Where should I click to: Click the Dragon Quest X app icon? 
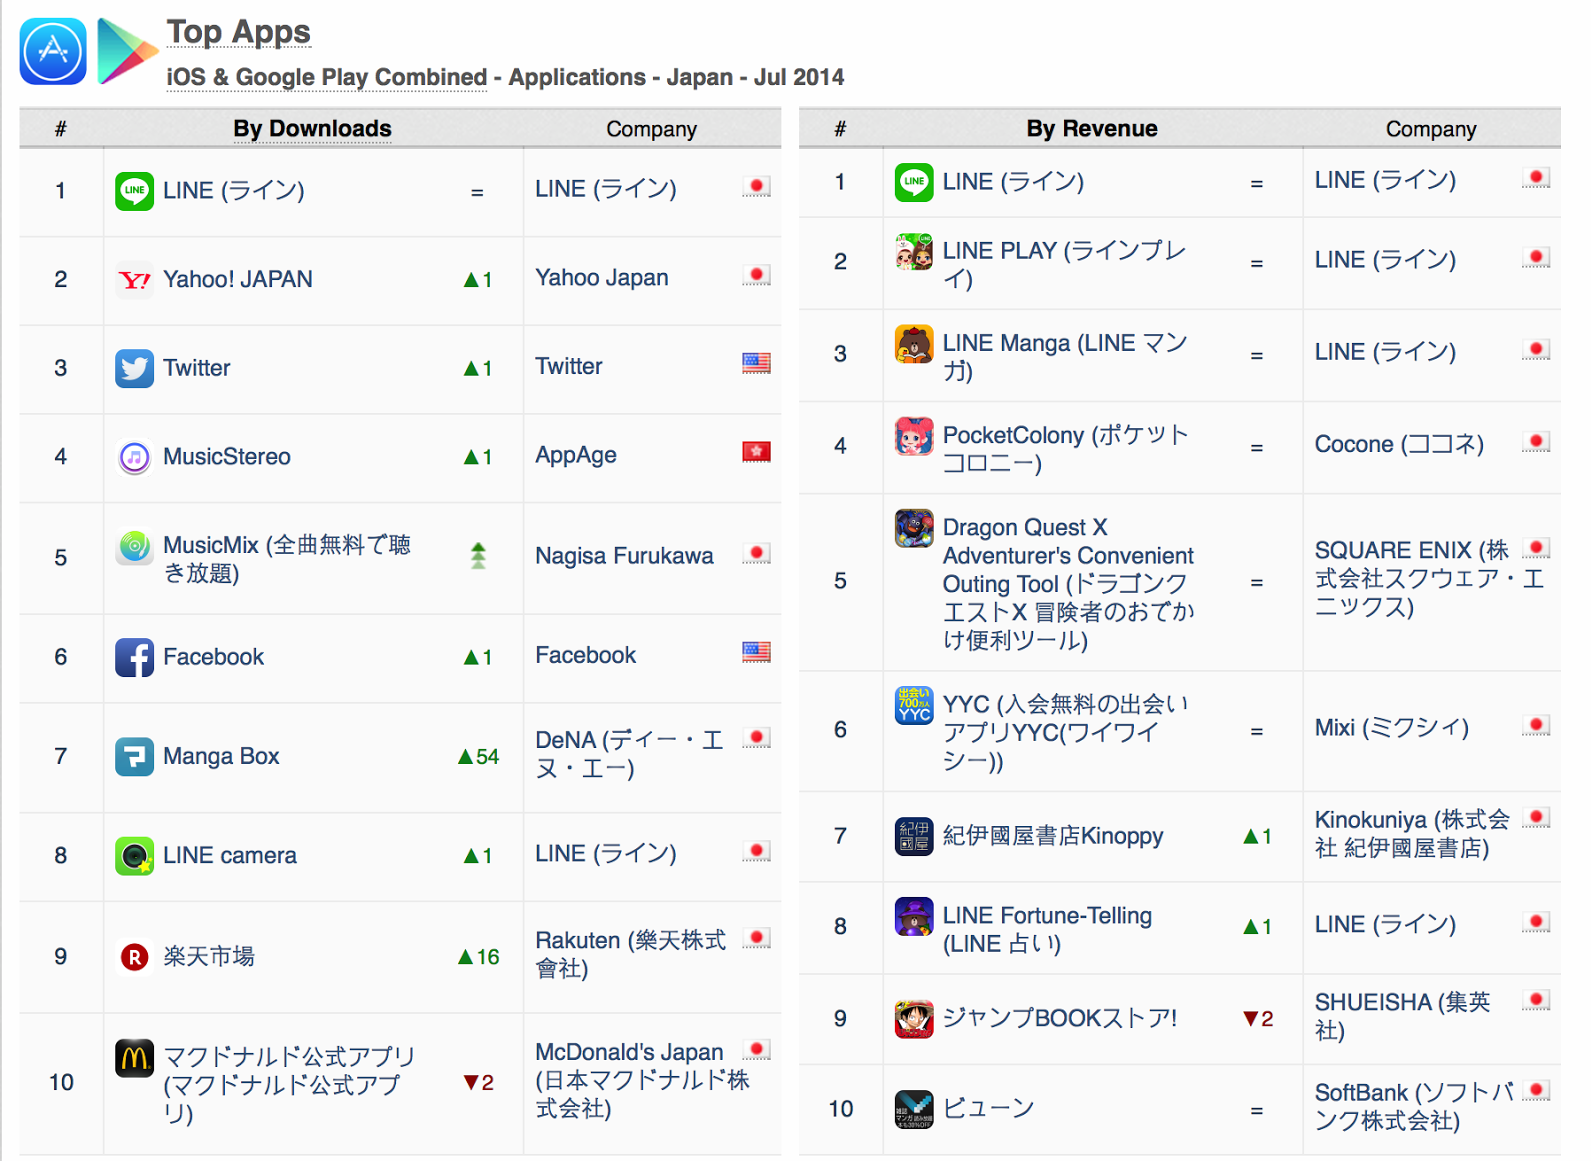(x=914, y=528)
